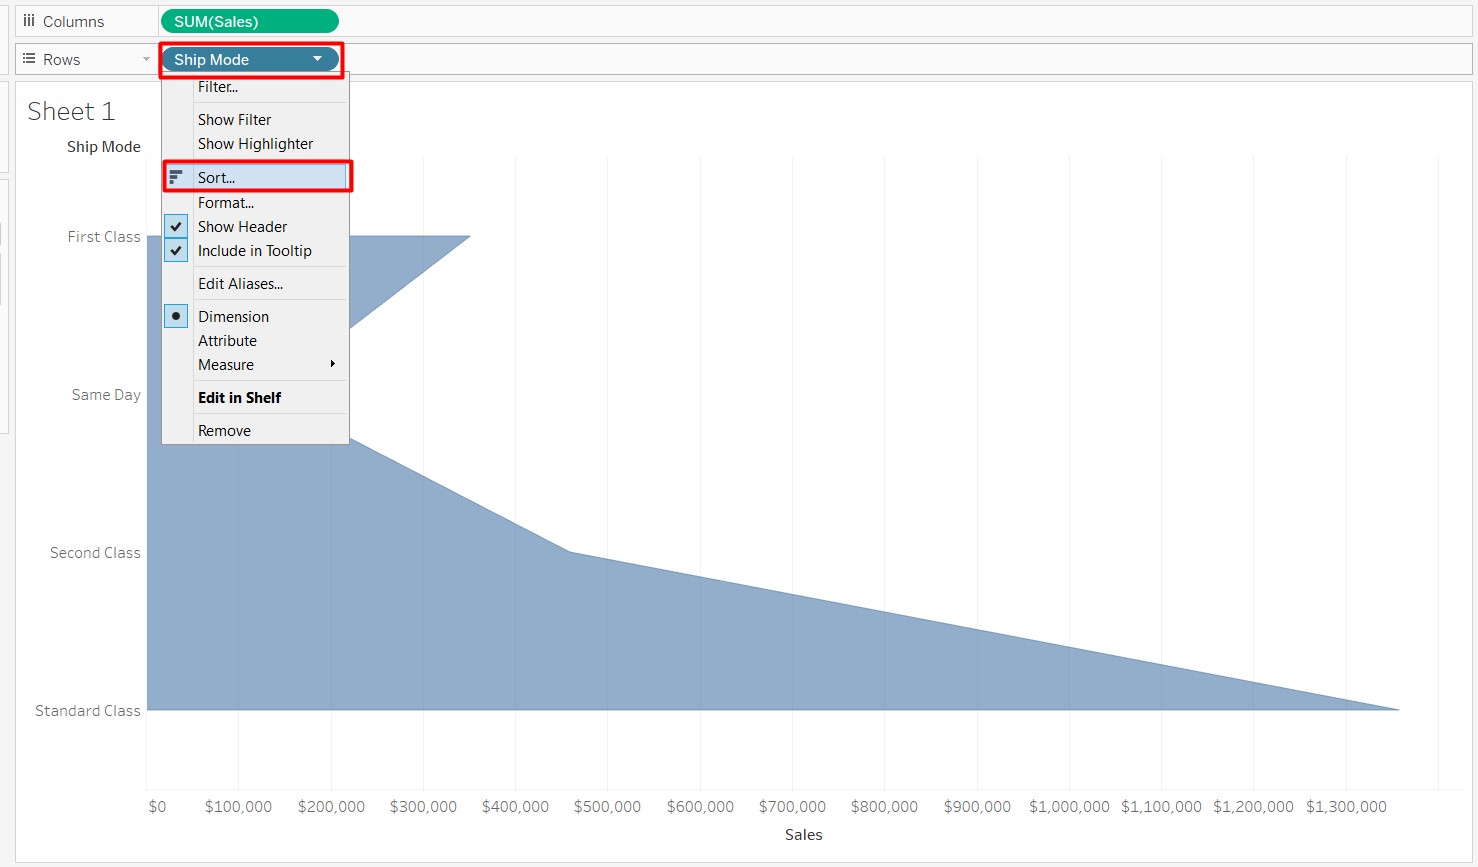Click the Sales axis title
1478x867 pixels.
pos(804,835)
